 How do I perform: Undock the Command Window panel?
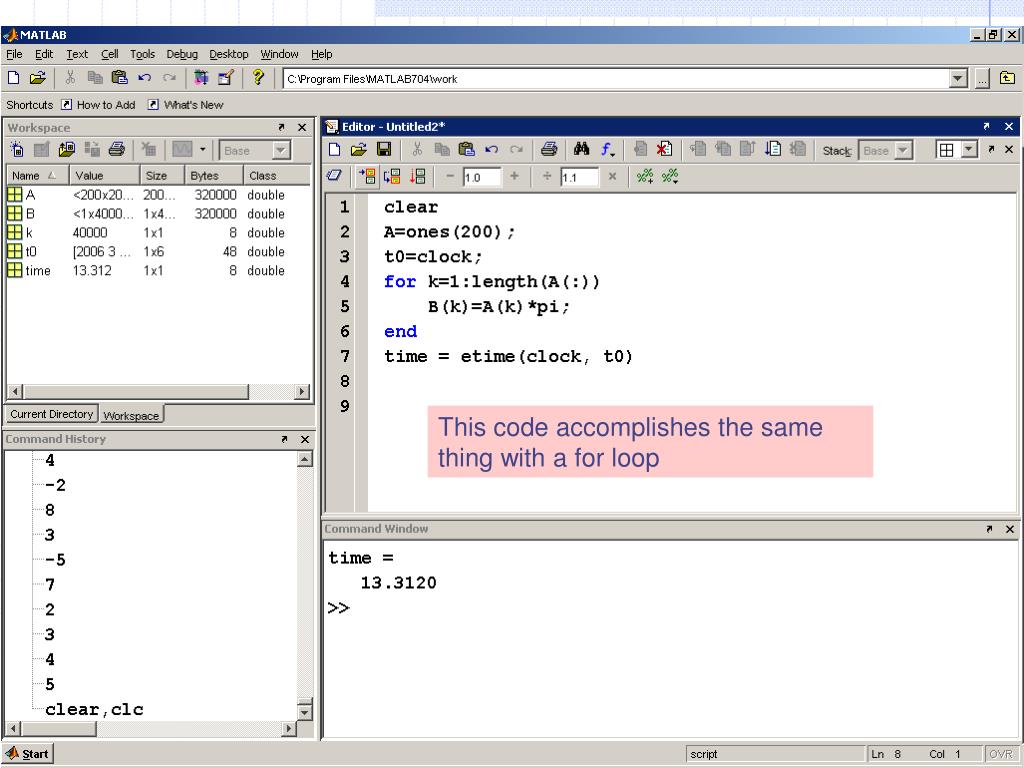(989, 528)
